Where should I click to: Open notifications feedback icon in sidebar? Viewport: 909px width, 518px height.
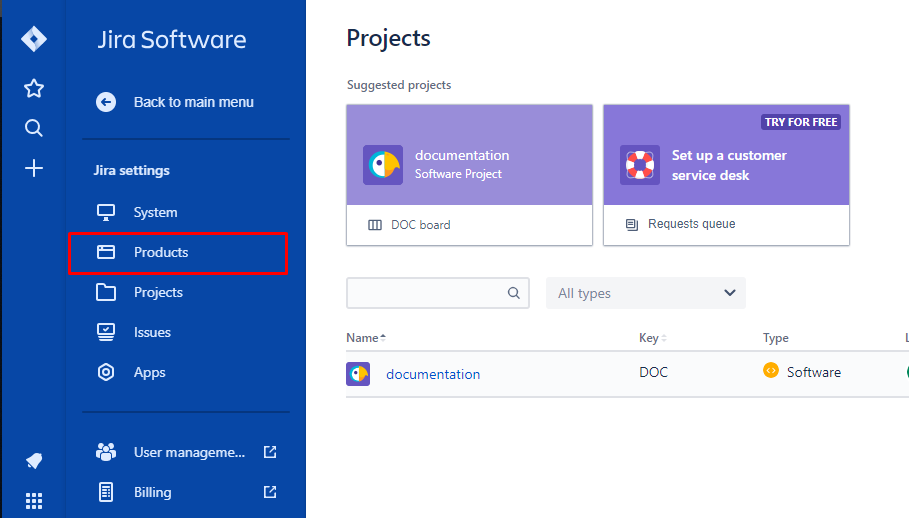(x=34, y=461)
